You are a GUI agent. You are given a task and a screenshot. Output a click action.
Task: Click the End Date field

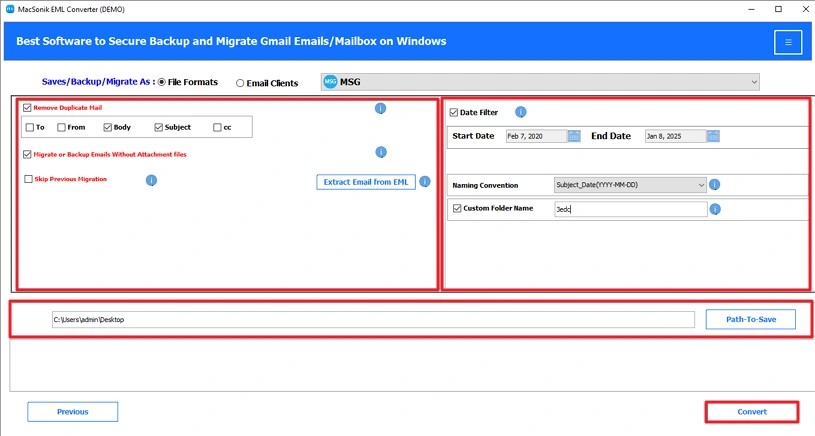point(675,136)
